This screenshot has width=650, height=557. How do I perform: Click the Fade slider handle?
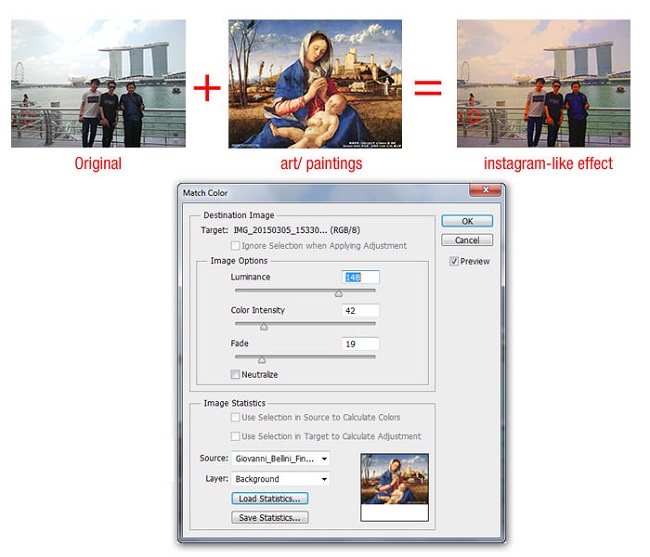click(261, 360)
